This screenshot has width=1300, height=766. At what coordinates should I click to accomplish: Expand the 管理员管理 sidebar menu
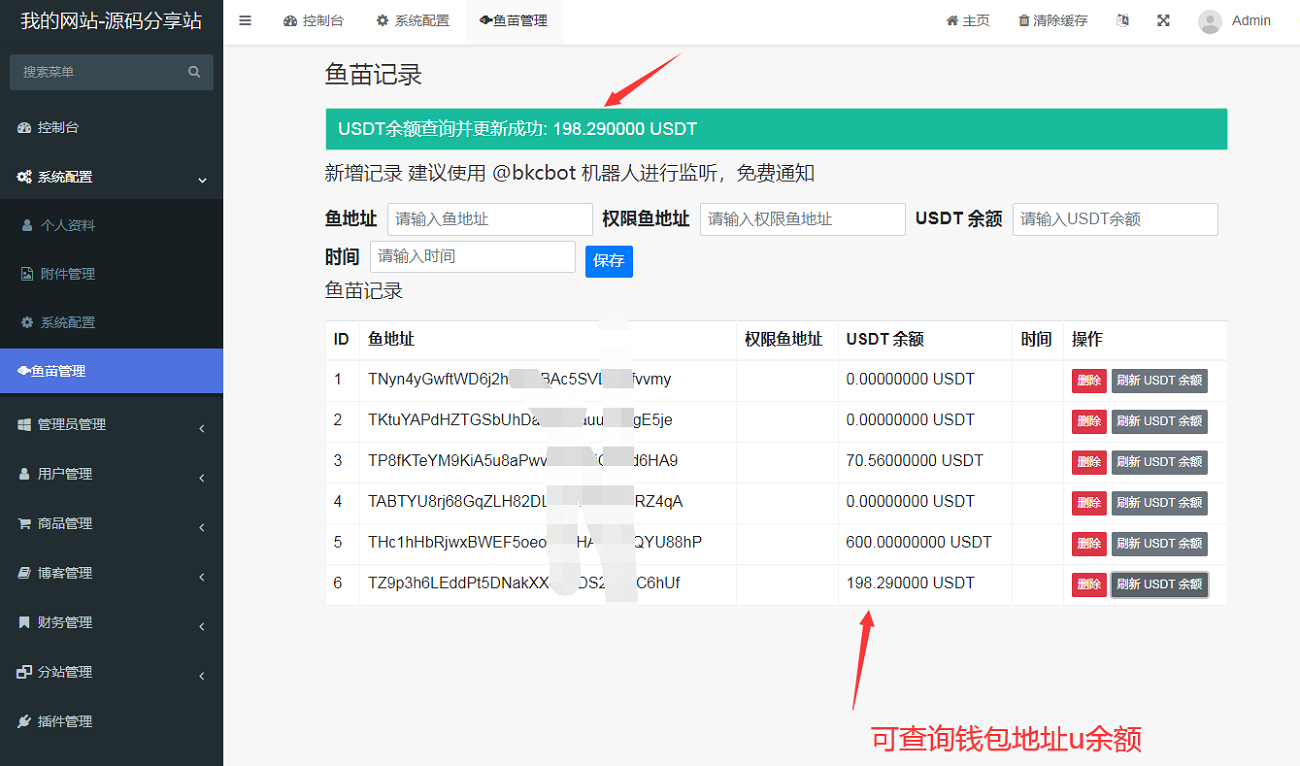click(x=110, y=425)
